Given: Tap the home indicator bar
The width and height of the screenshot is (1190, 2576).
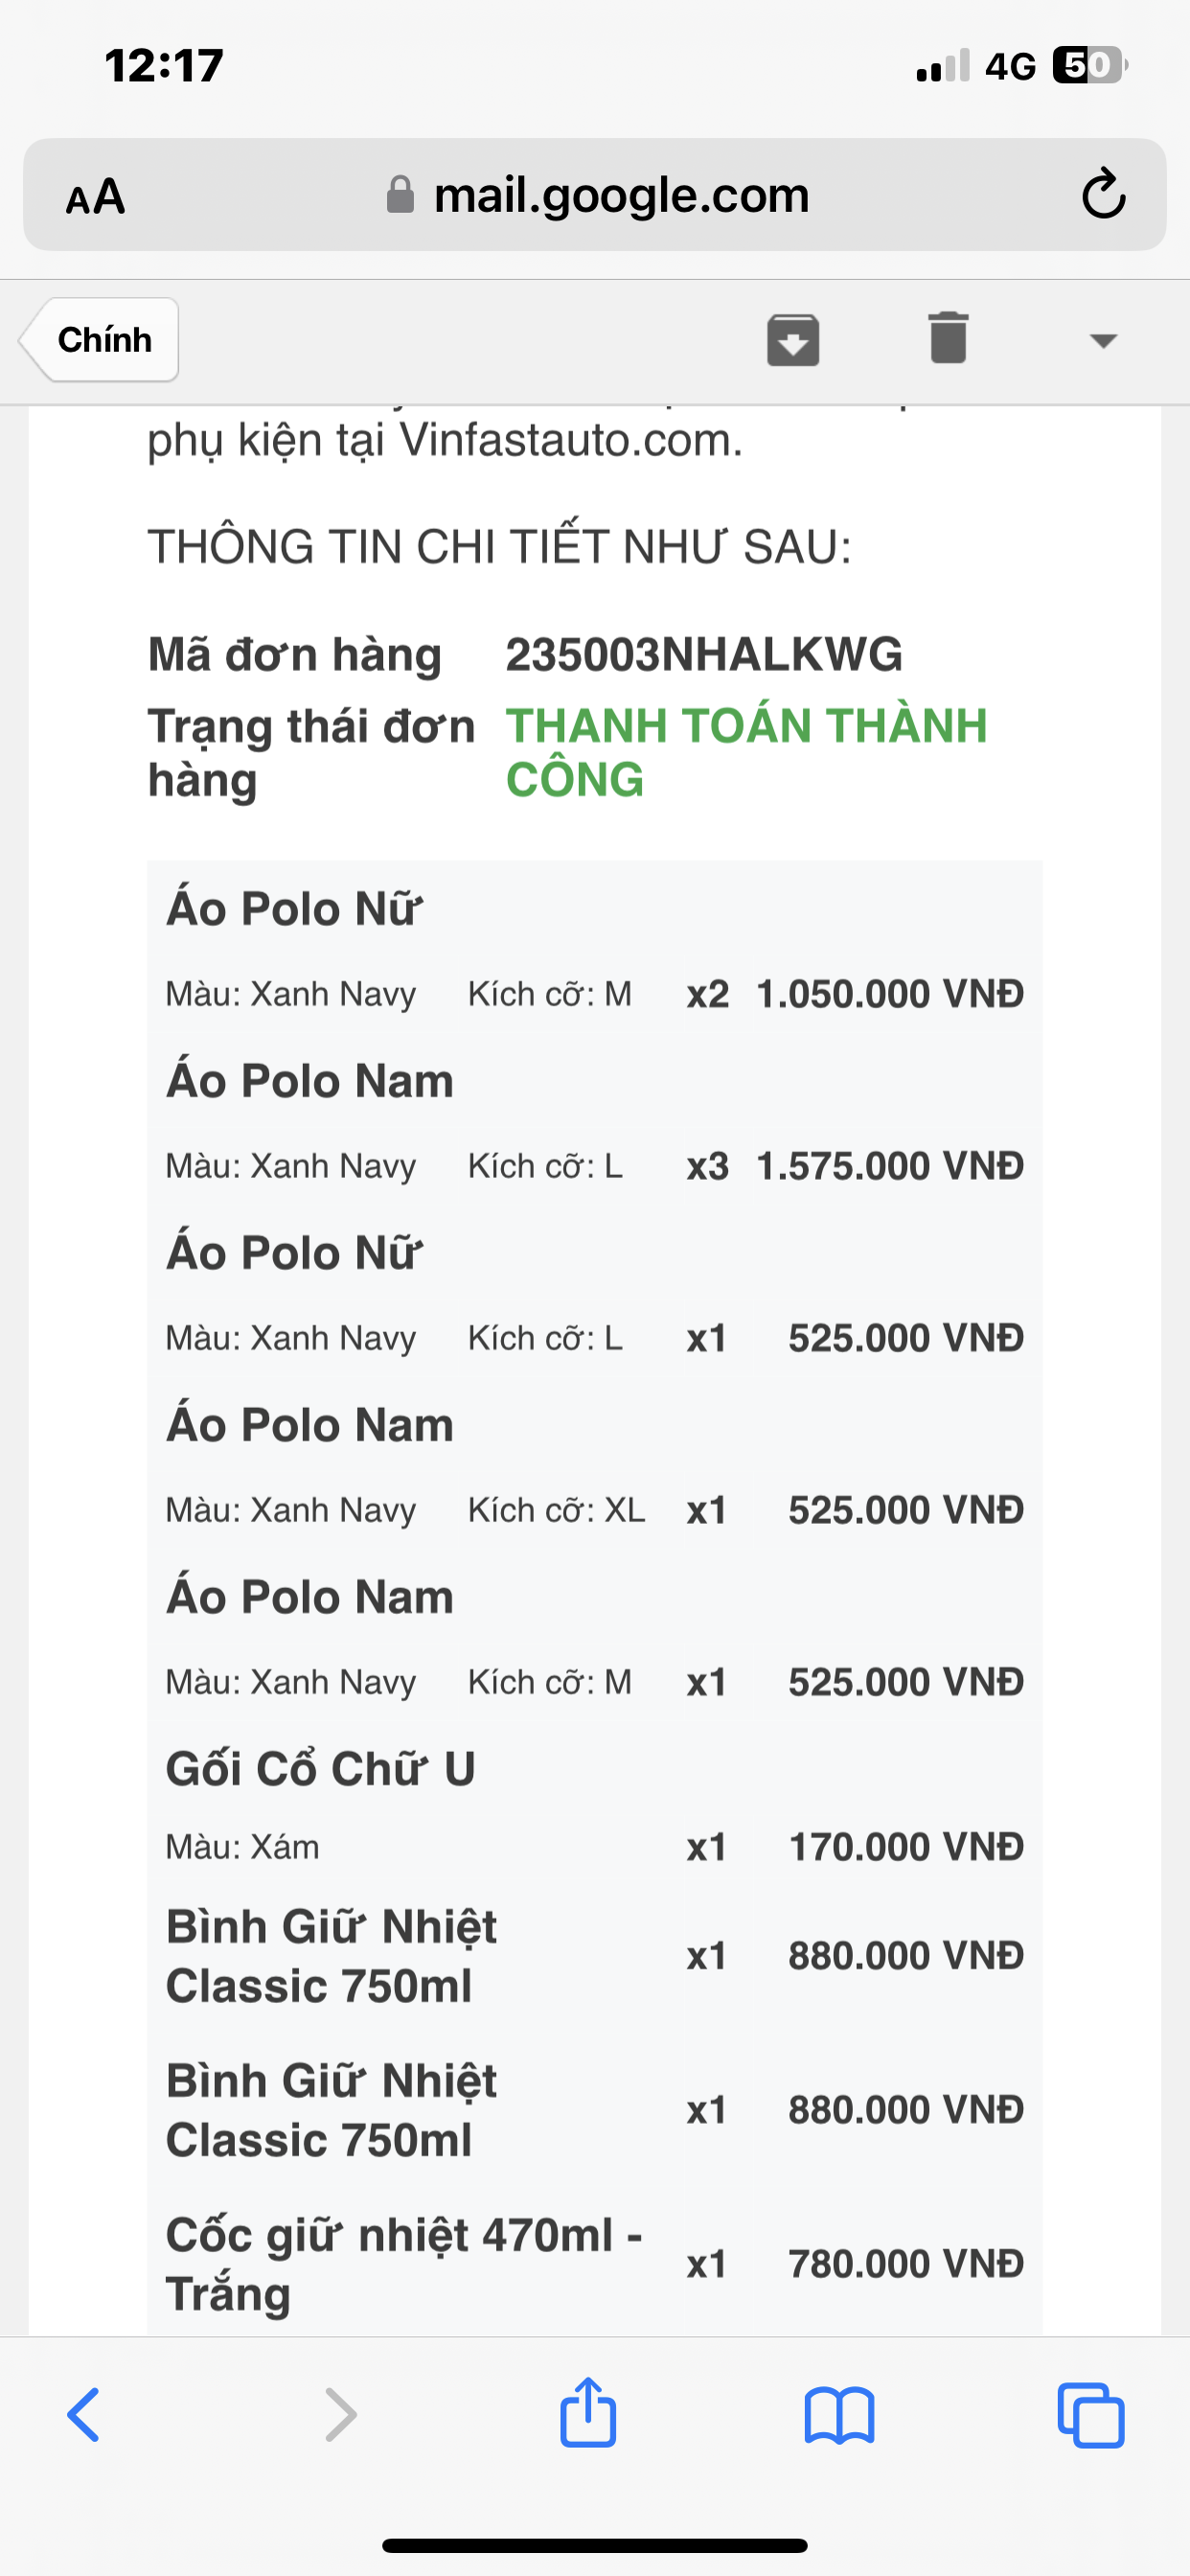Looking at the screenshot, I should [x=595, y=2545].
